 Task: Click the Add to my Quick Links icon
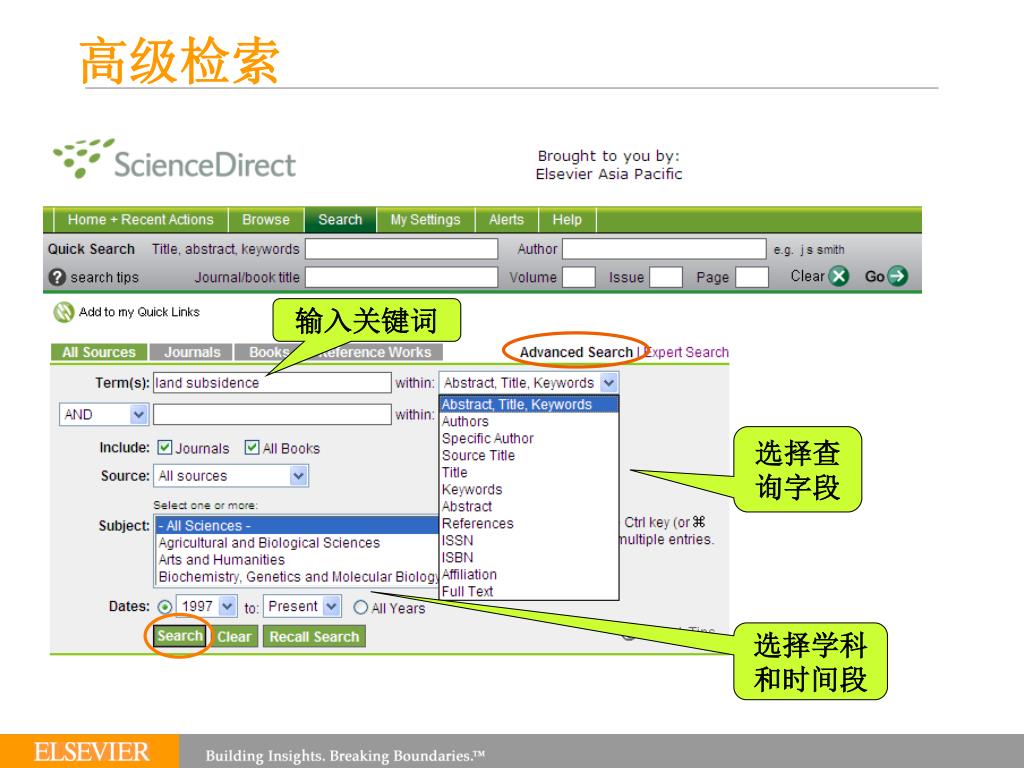click(x=63, y=312)
